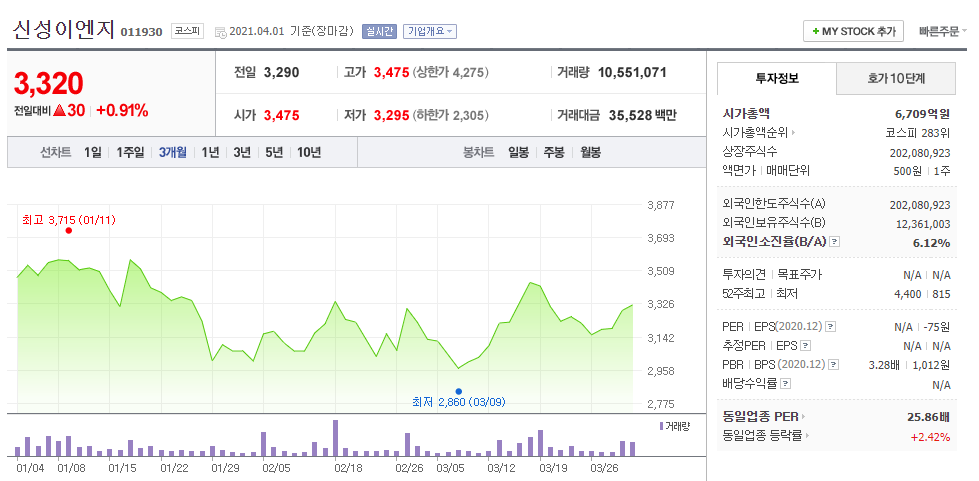Click the question mark icon next to 외국인소진율(B/A)

[835, 242]
